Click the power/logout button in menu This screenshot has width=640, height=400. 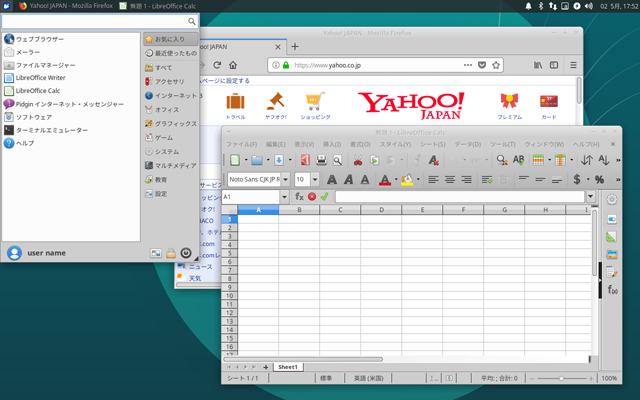coord(186,253)
